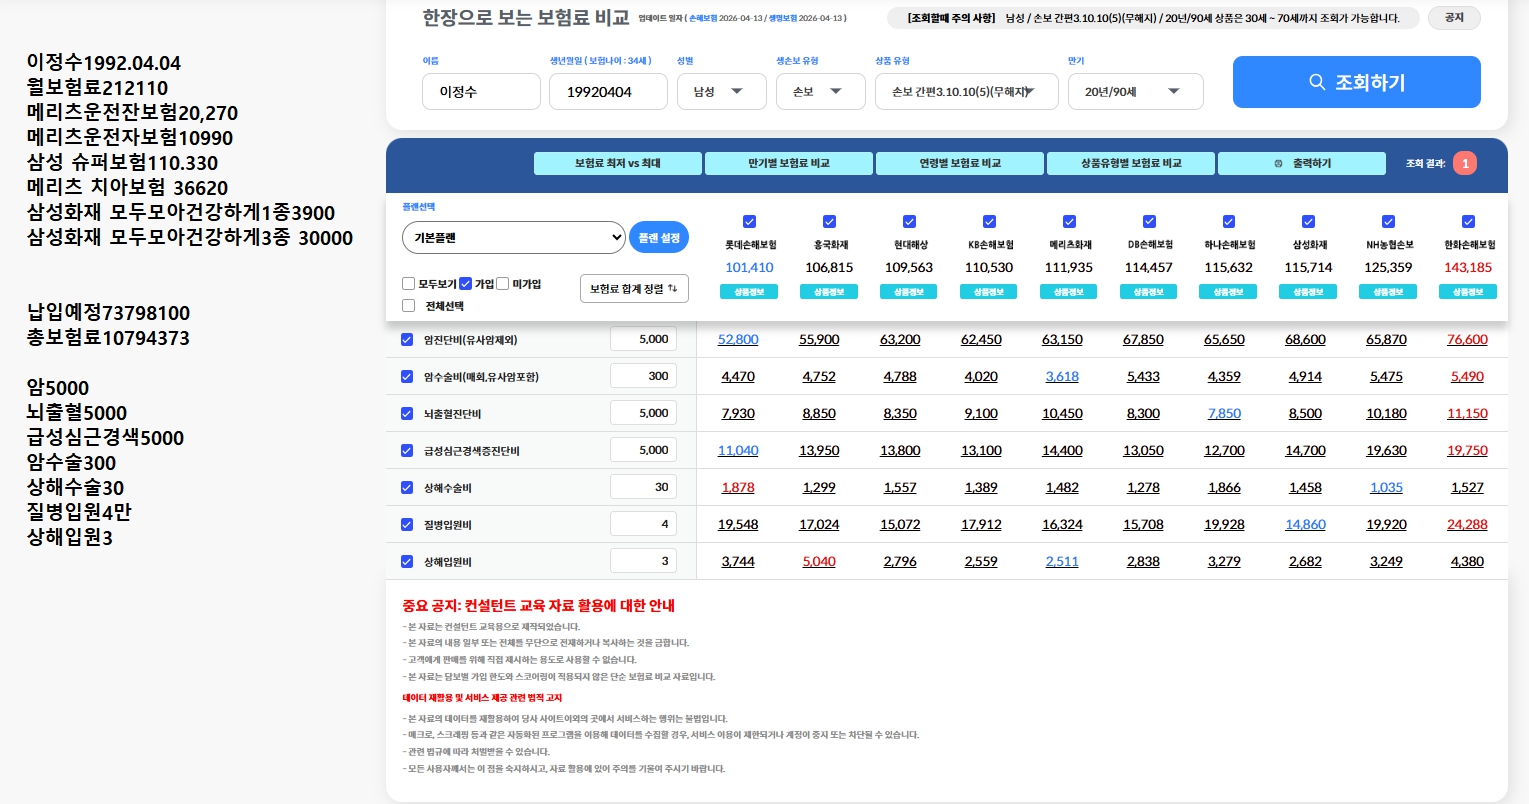Click the 출력하기 print option
This screenshot has width=1529, height=804.
click(1302, 162)
